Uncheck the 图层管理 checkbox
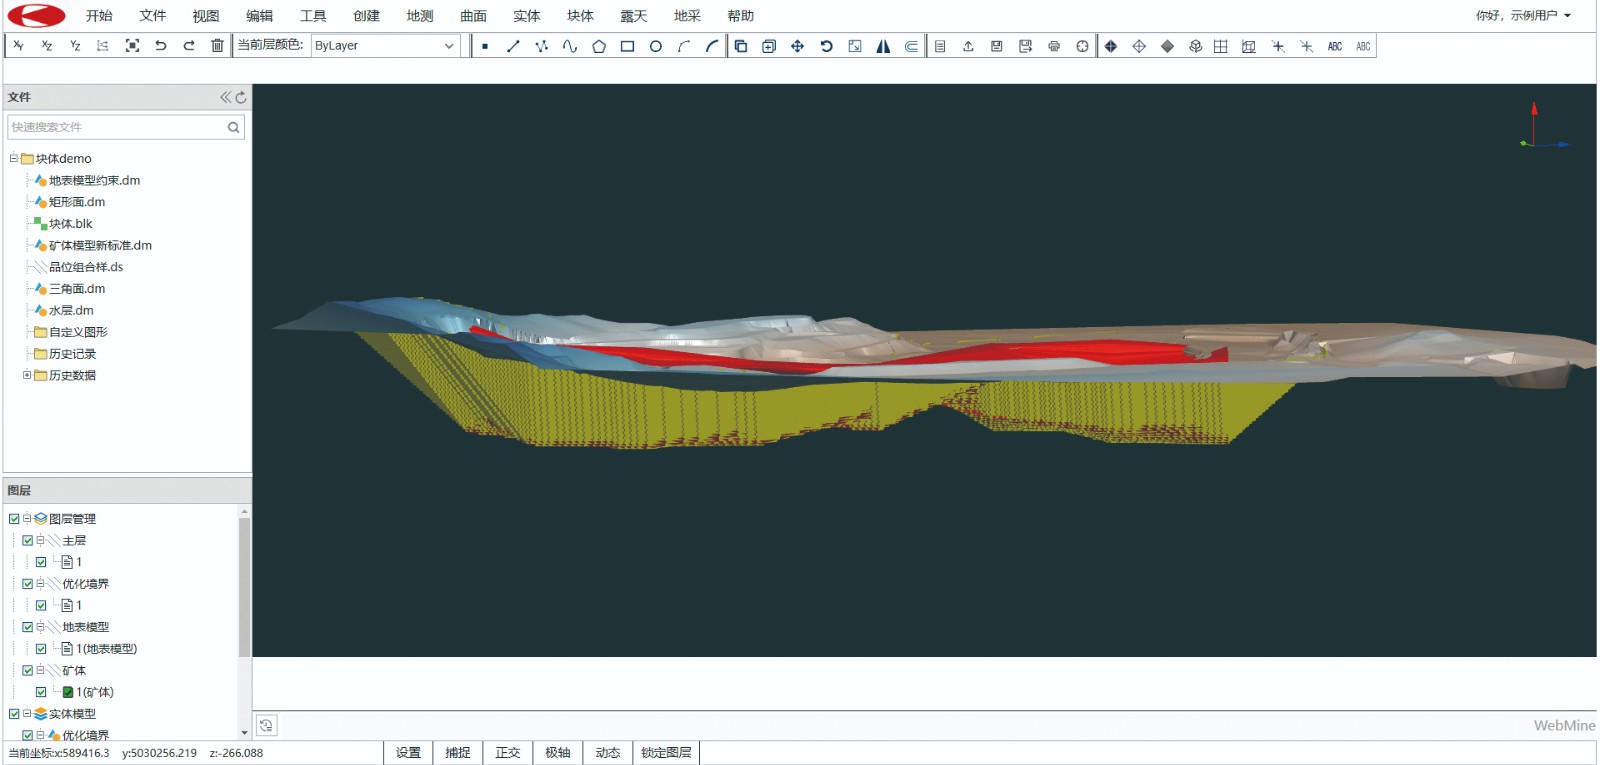 coord(14,519)
